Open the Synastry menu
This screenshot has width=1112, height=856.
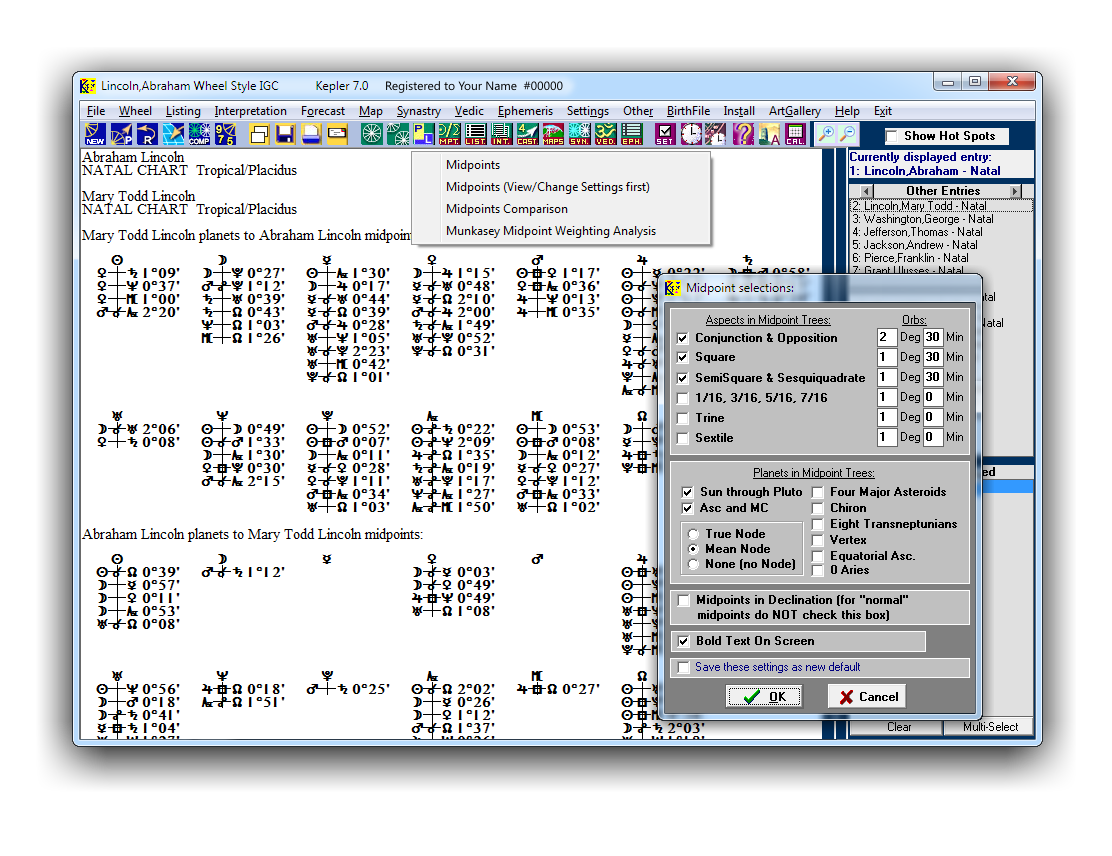[418, 111]
